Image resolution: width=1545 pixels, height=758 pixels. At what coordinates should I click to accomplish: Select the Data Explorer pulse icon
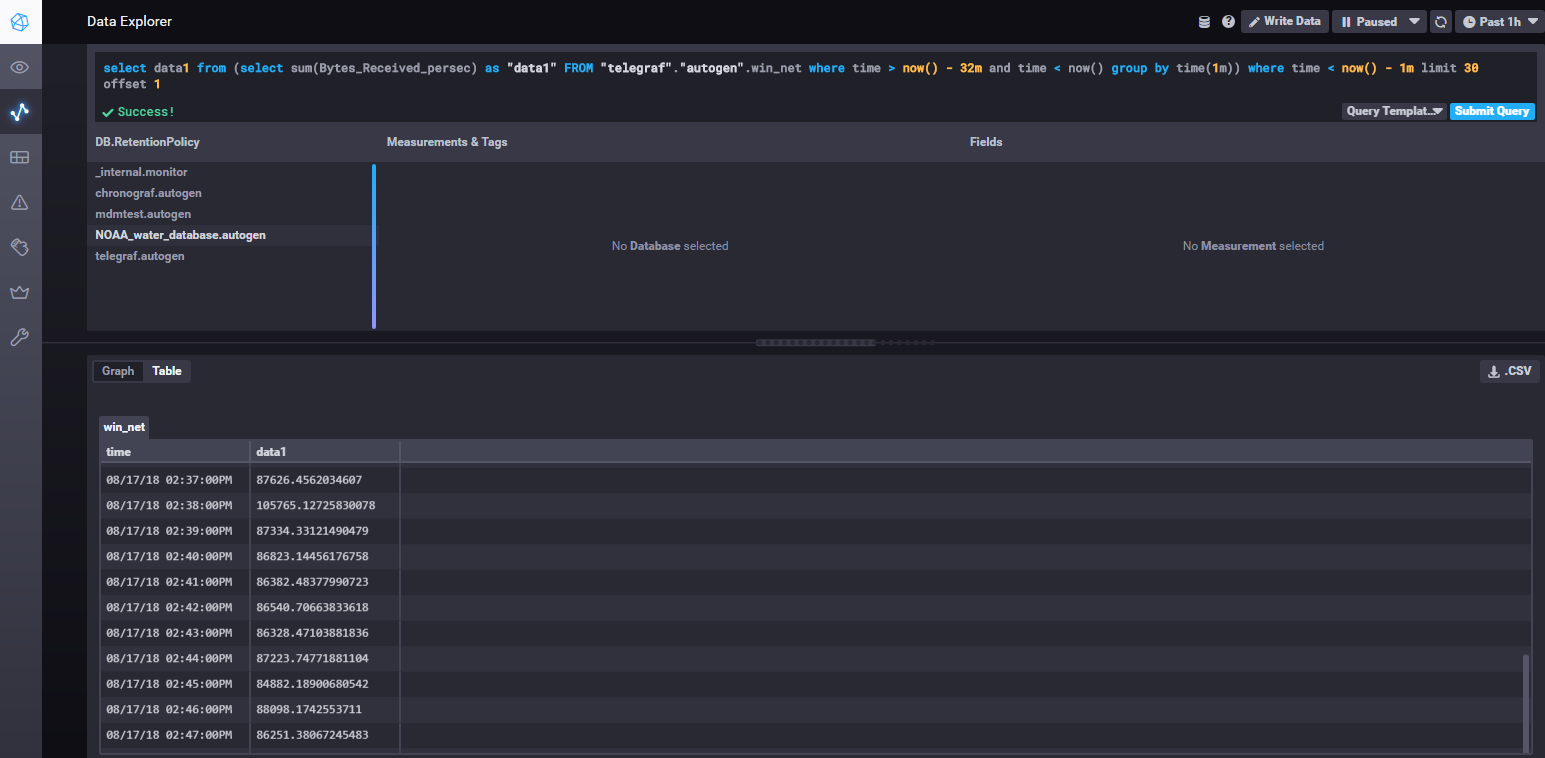(x=20, y=112)
